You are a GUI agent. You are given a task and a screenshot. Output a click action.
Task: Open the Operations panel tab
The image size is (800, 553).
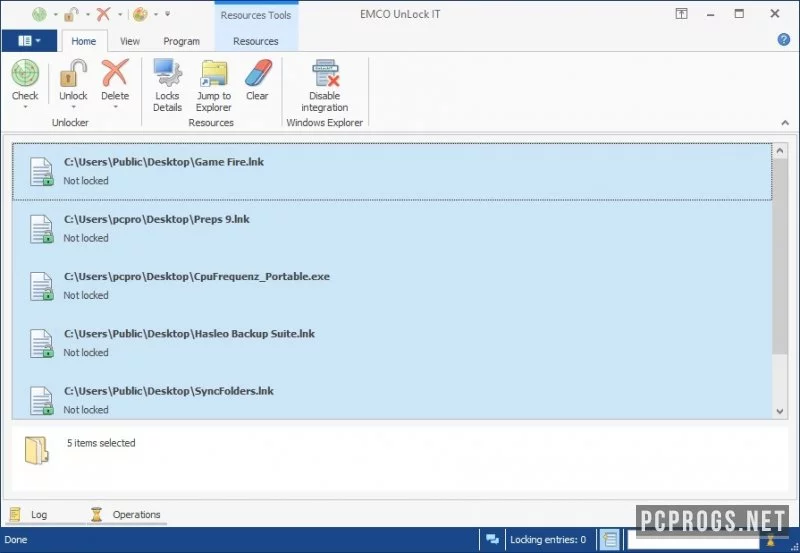[x=127, y=514]
